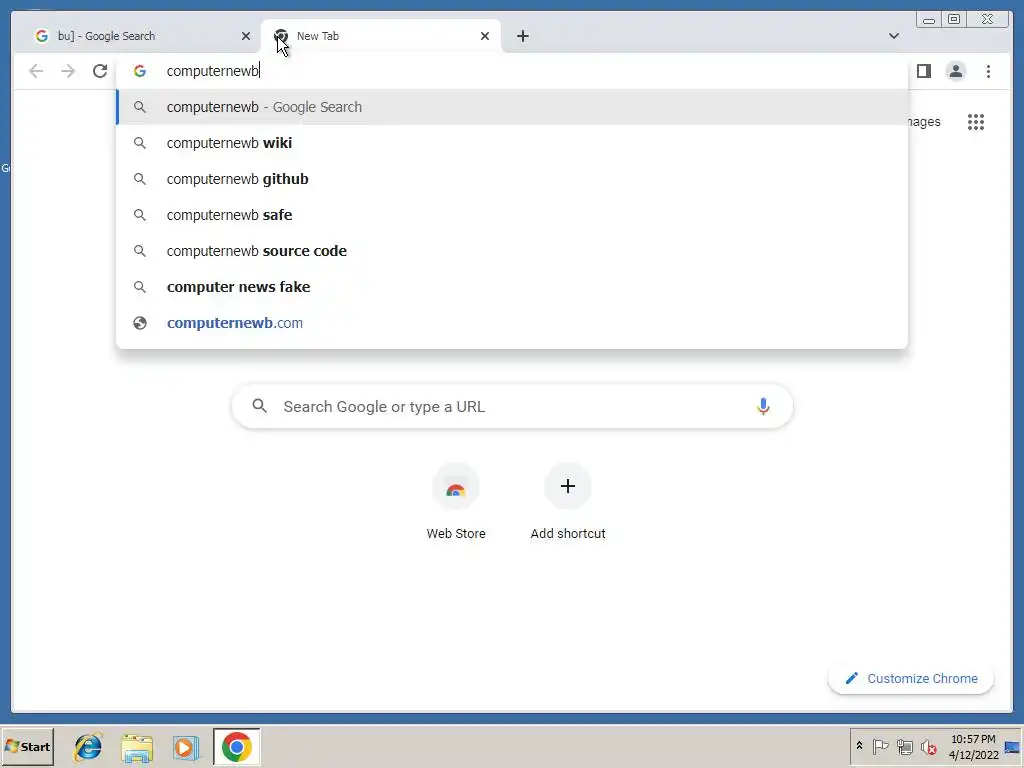1024x768 pixels.
Task: Open Windows Media Player from taskbar
Action: coord(186,747)
